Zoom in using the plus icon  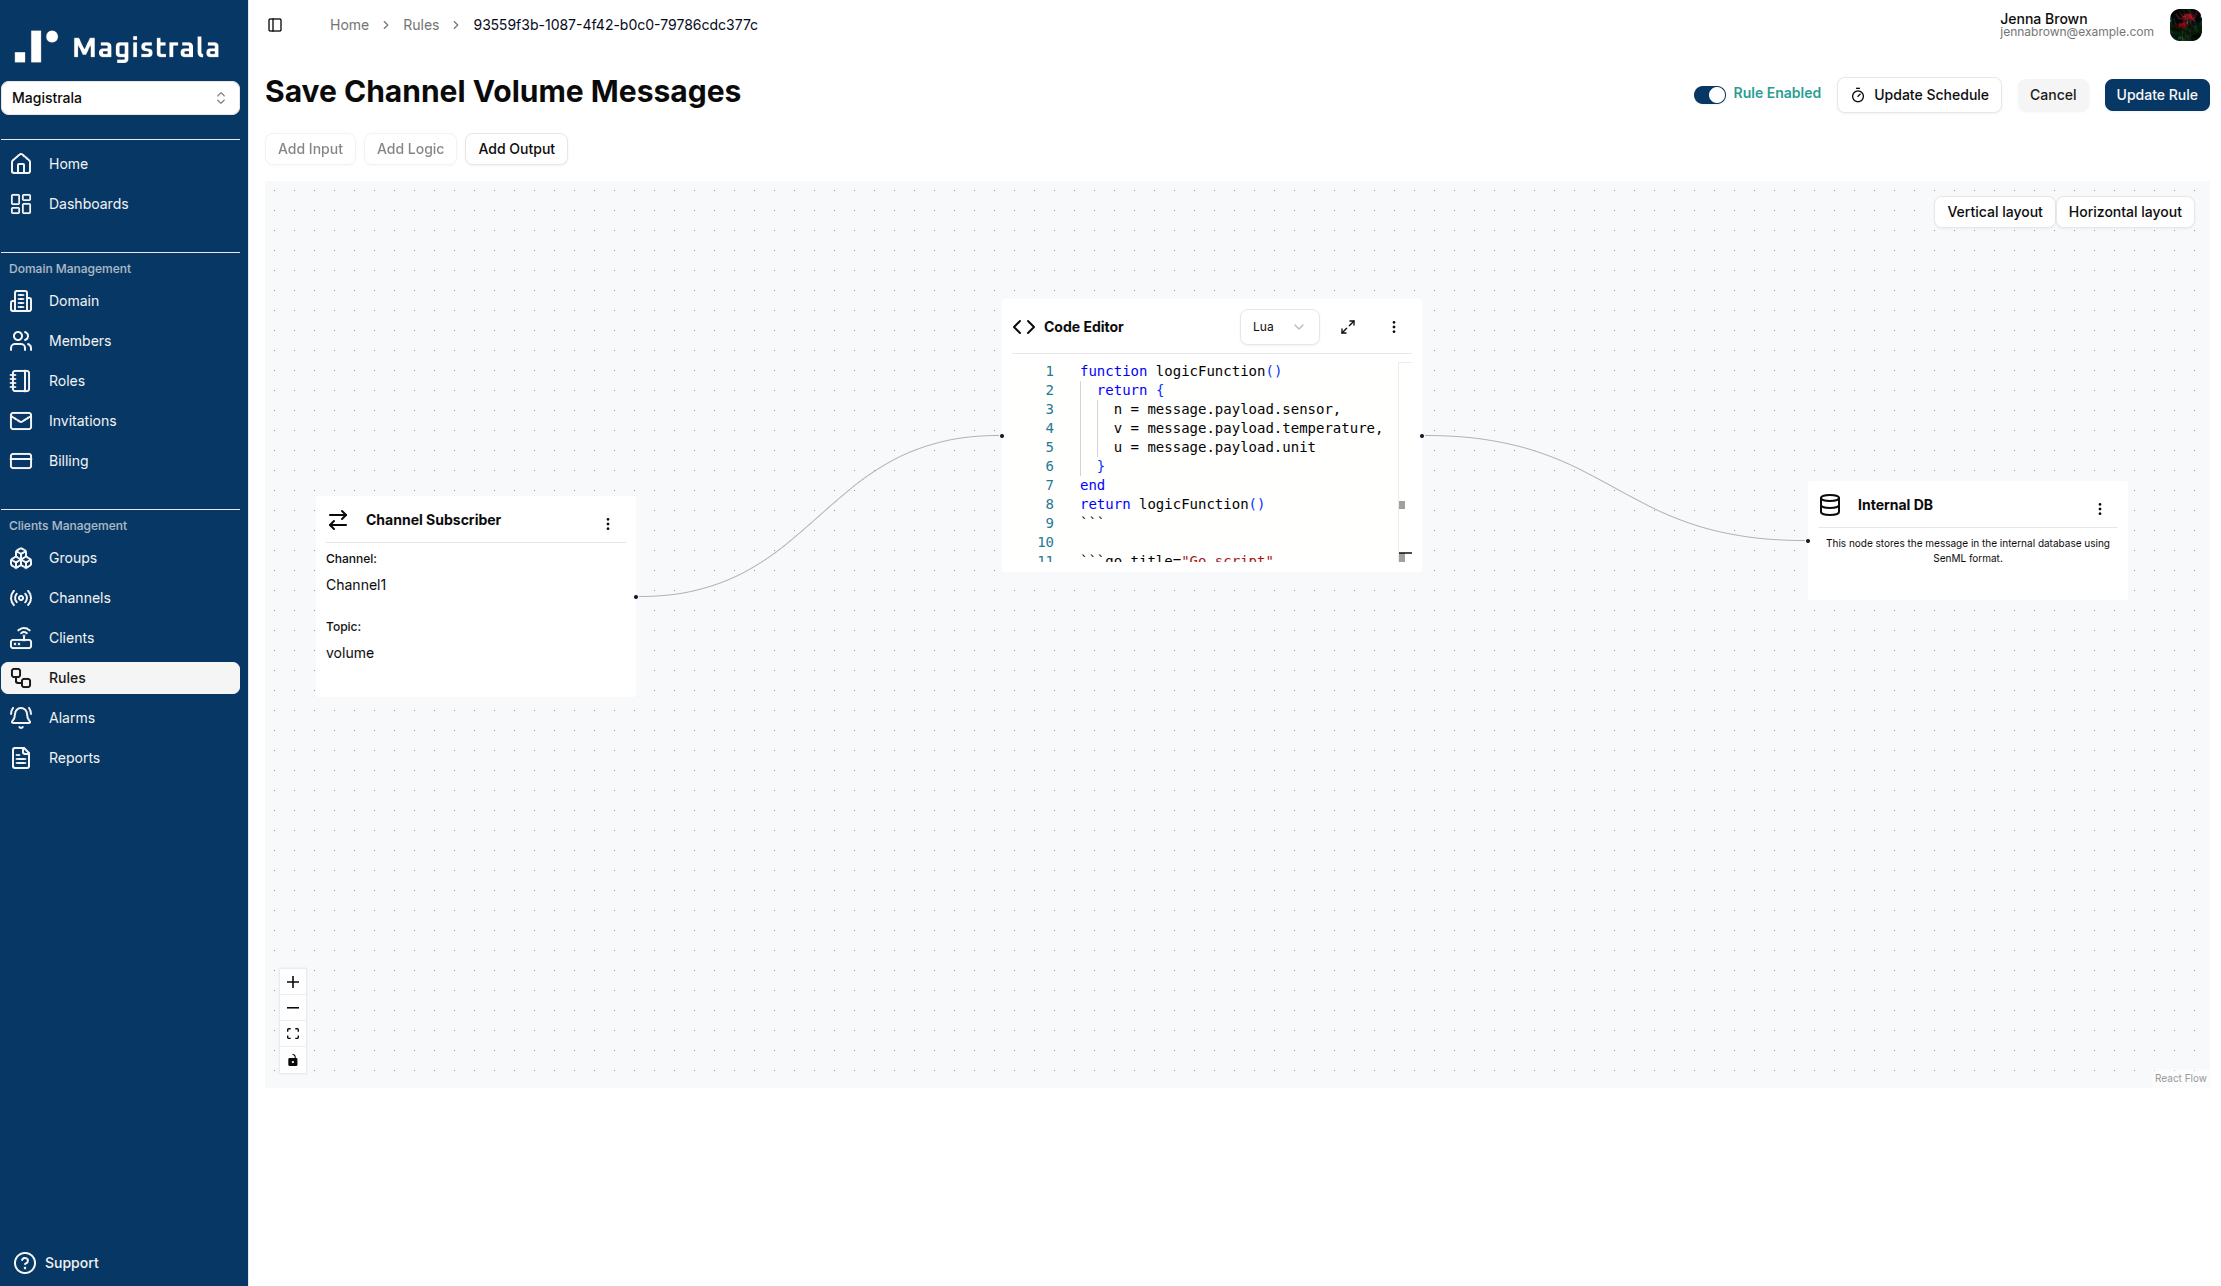292,982
